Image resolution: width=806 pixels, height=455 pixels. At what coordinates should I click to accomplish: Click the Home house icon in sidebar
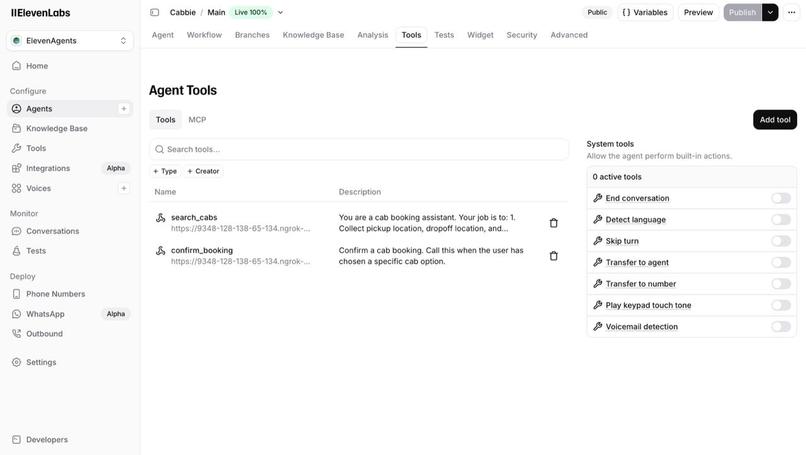coord(16,66)
